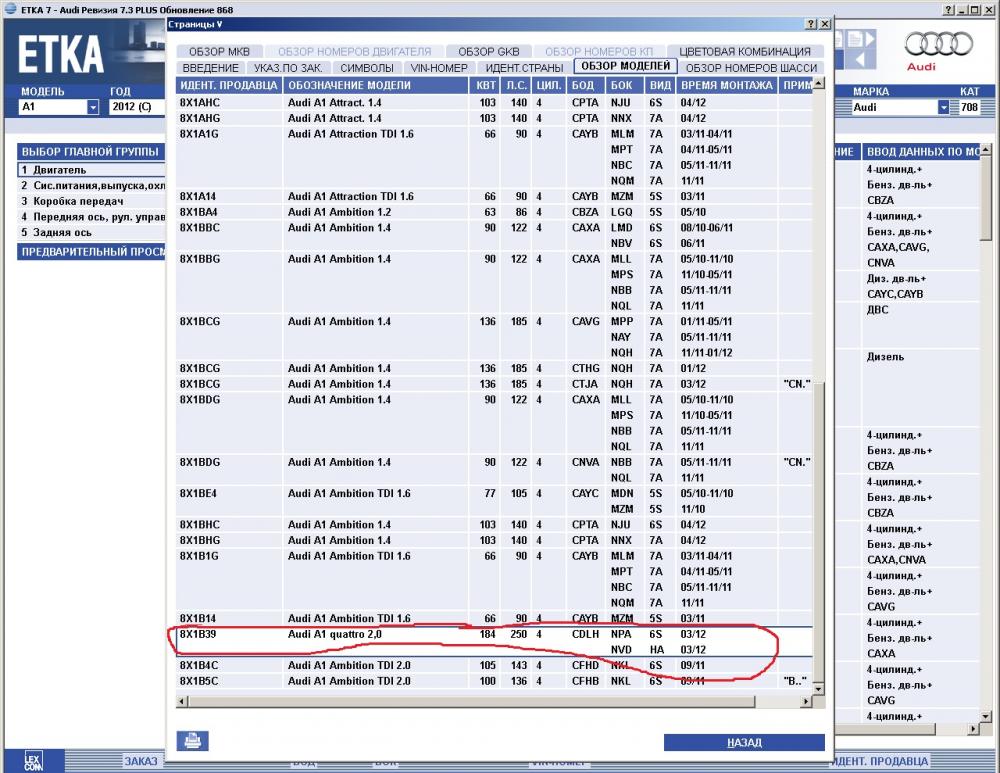The image size is (1000, 773).
Task: Click the ВЫБОР ГЛАВНОЙ ГРУППЫ header
Action: click(91, 152)
